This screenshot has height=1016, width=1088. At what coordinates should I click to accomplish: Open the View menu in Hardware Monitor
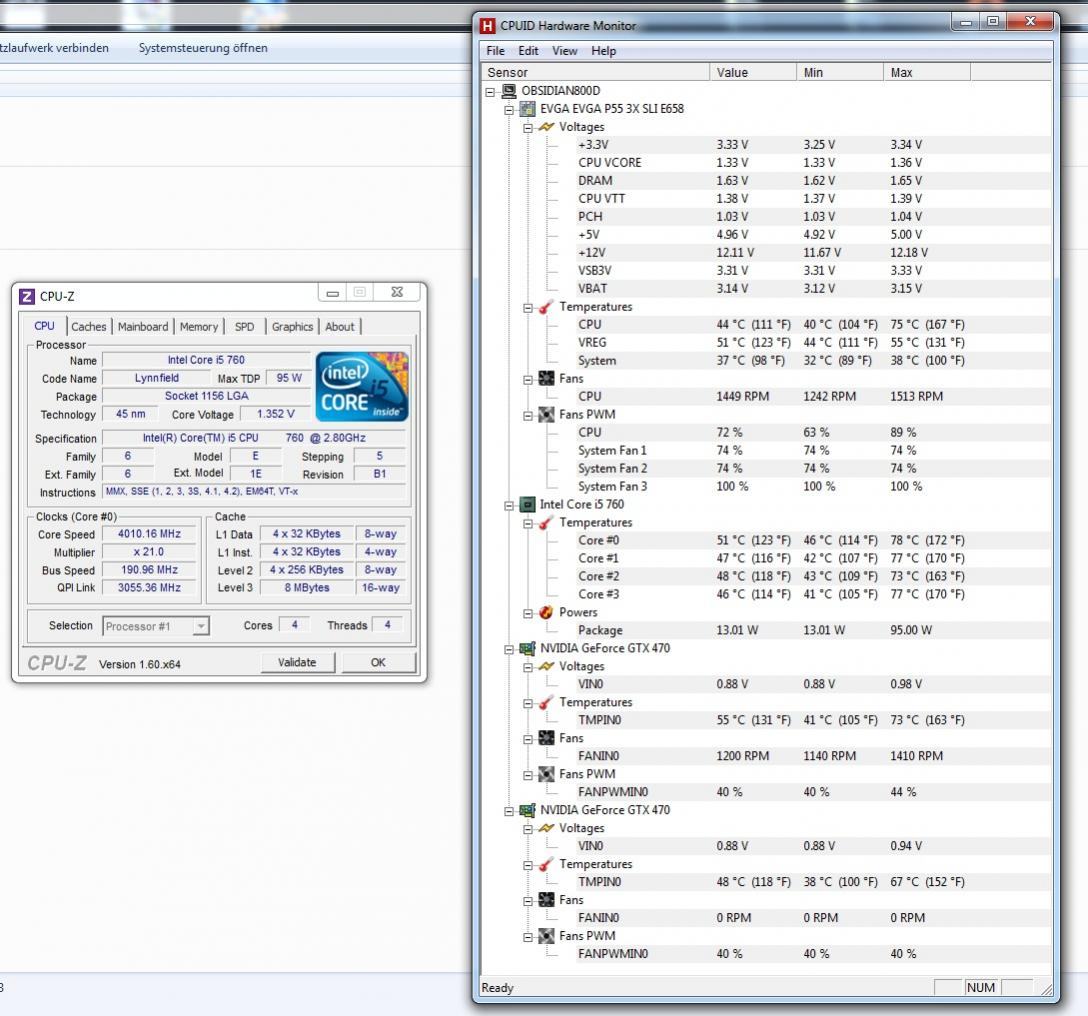pos(564,51)
